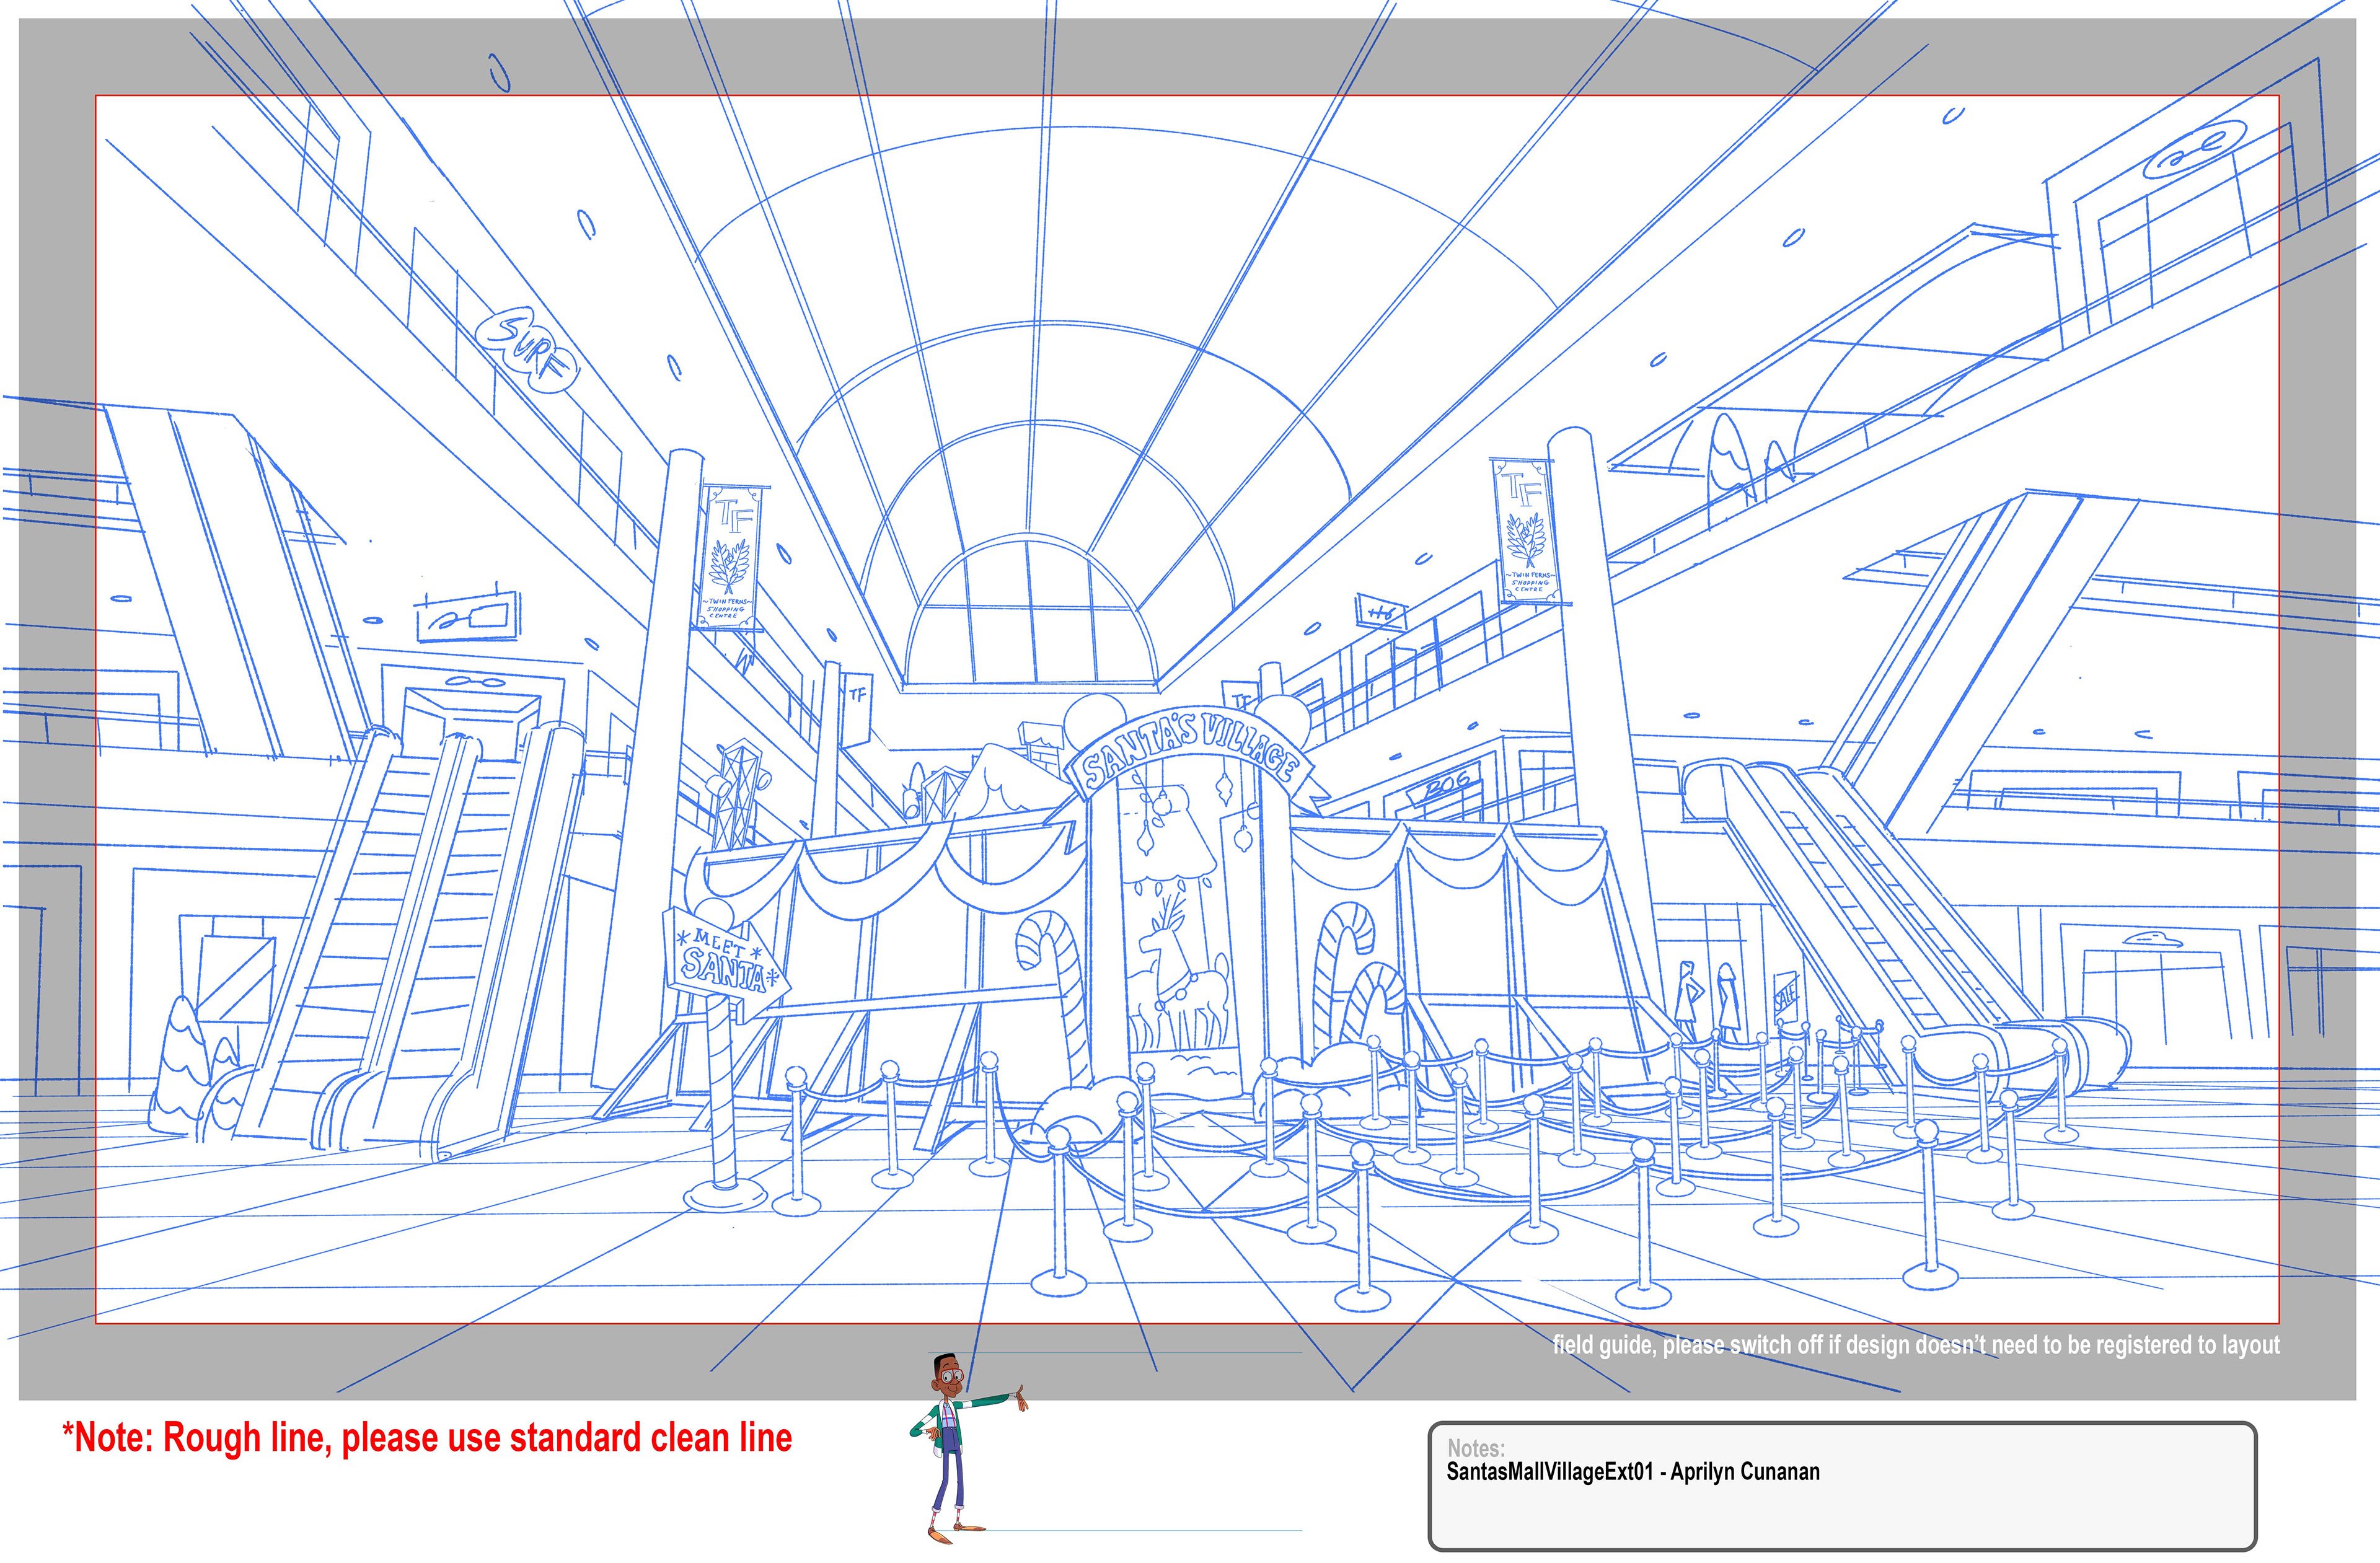
Task: Click the red rough line note text
Action: [427, 1438]
